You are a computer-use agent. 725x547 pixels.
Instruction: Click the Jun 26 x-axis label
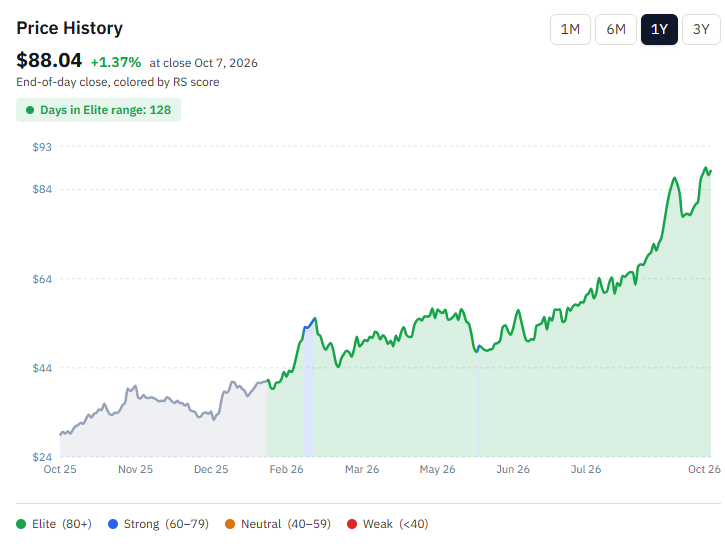(x=513, y=469)
